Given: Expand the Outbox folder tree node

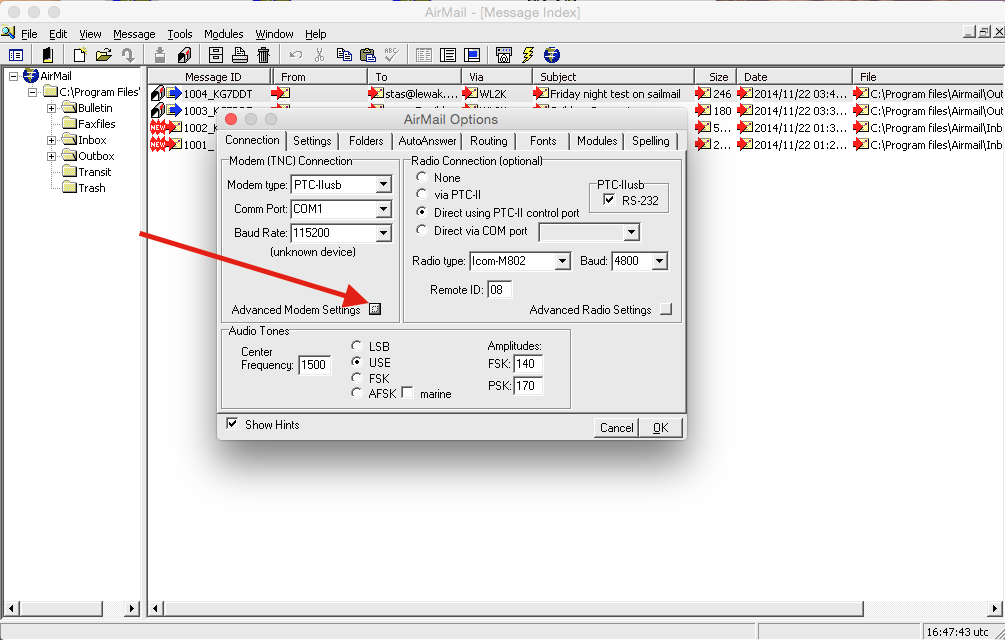Looking at the screenshot, I should (51, 156).
